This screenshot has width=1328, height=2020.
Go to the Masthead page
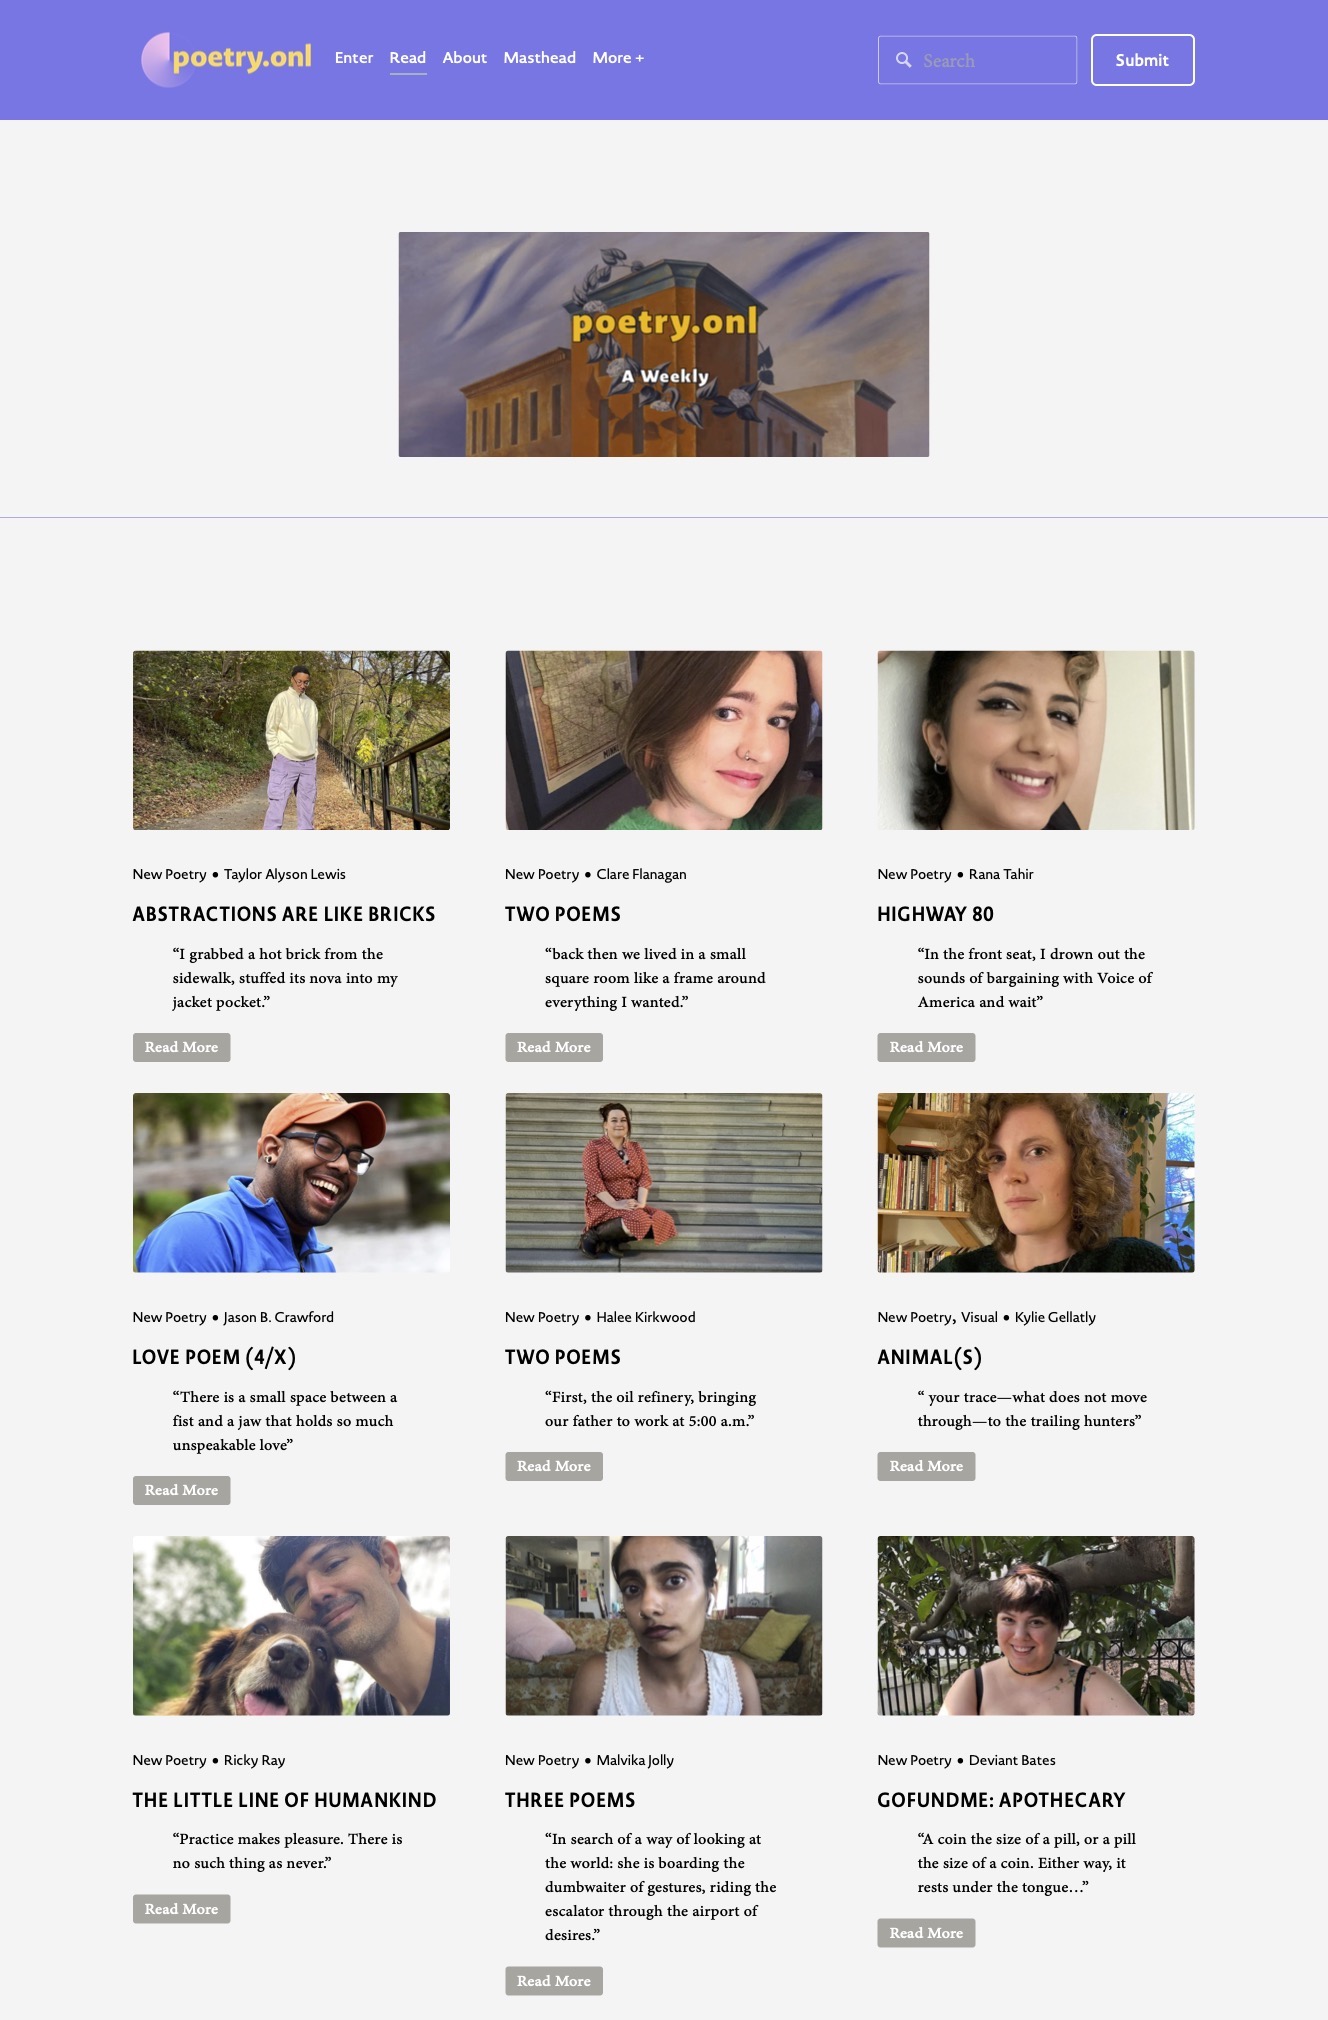tap(540, 58)
